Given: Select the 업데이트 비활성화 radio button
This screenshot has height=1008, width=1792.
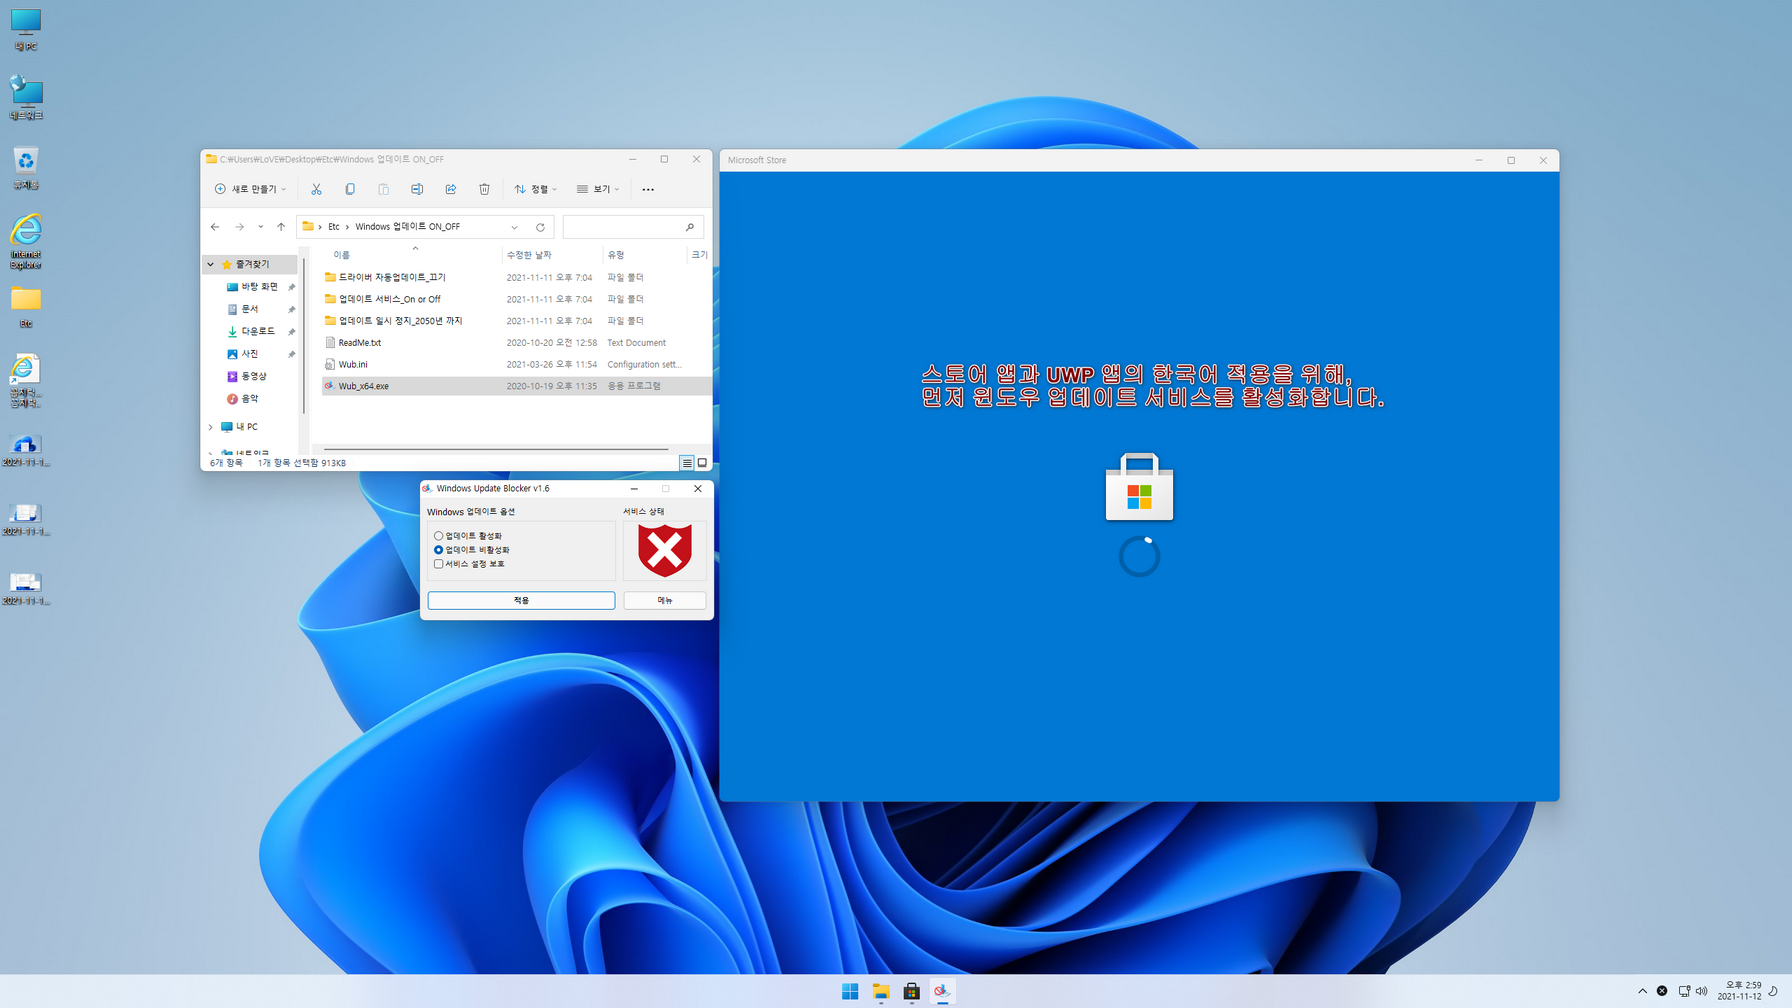Looking at the screenshot, I should tap(439, 550).
